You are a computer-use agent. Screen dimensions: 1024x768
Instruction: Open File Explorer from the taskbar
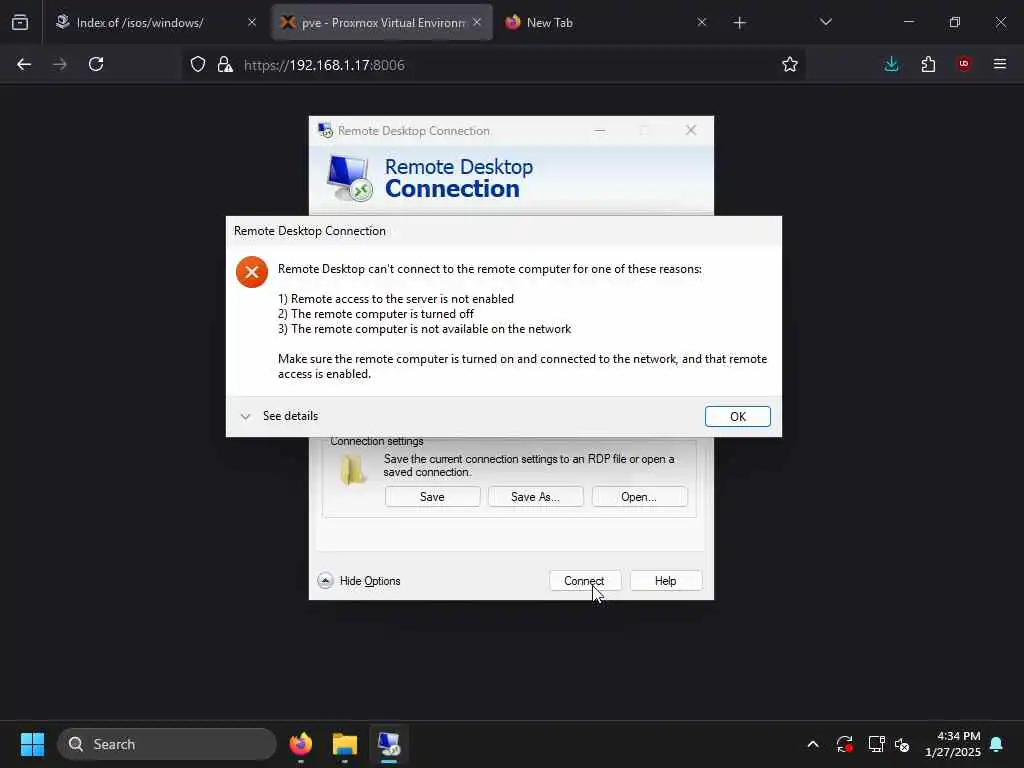click(345, 744)
